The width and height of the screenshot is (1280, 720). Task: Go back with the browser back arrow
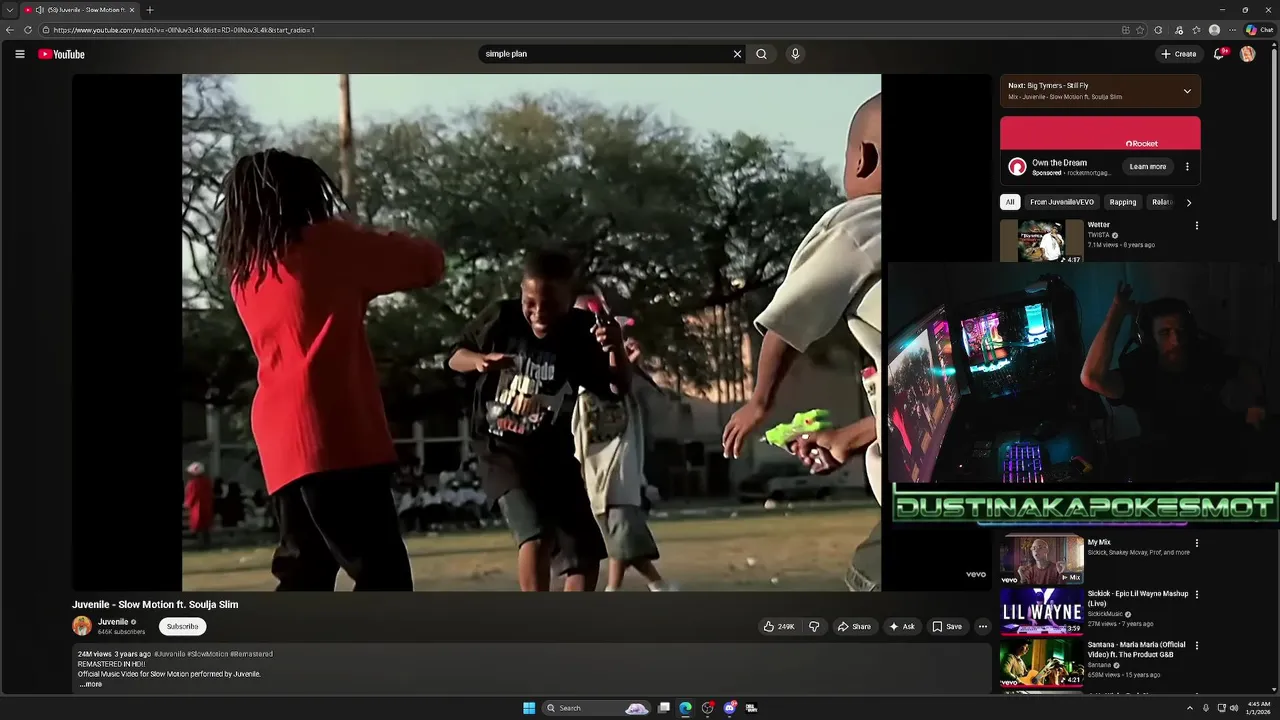coord(10,30)
